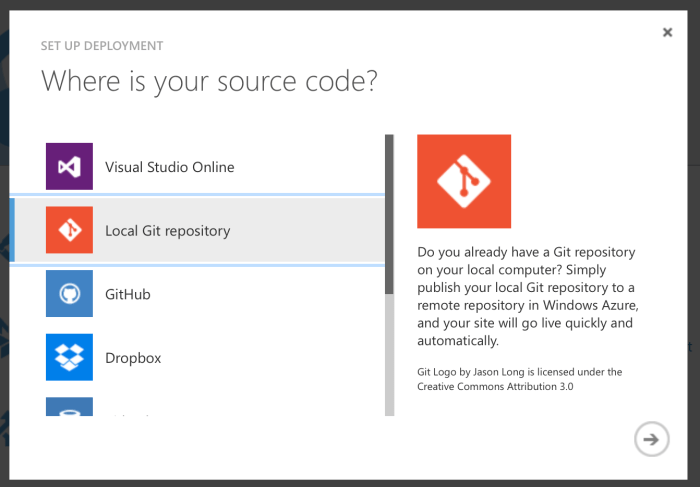Image resolution: width=700 pixels, height=487 pixels.
Task: Click the Git repository description paragraph
Action: [528, 296]
